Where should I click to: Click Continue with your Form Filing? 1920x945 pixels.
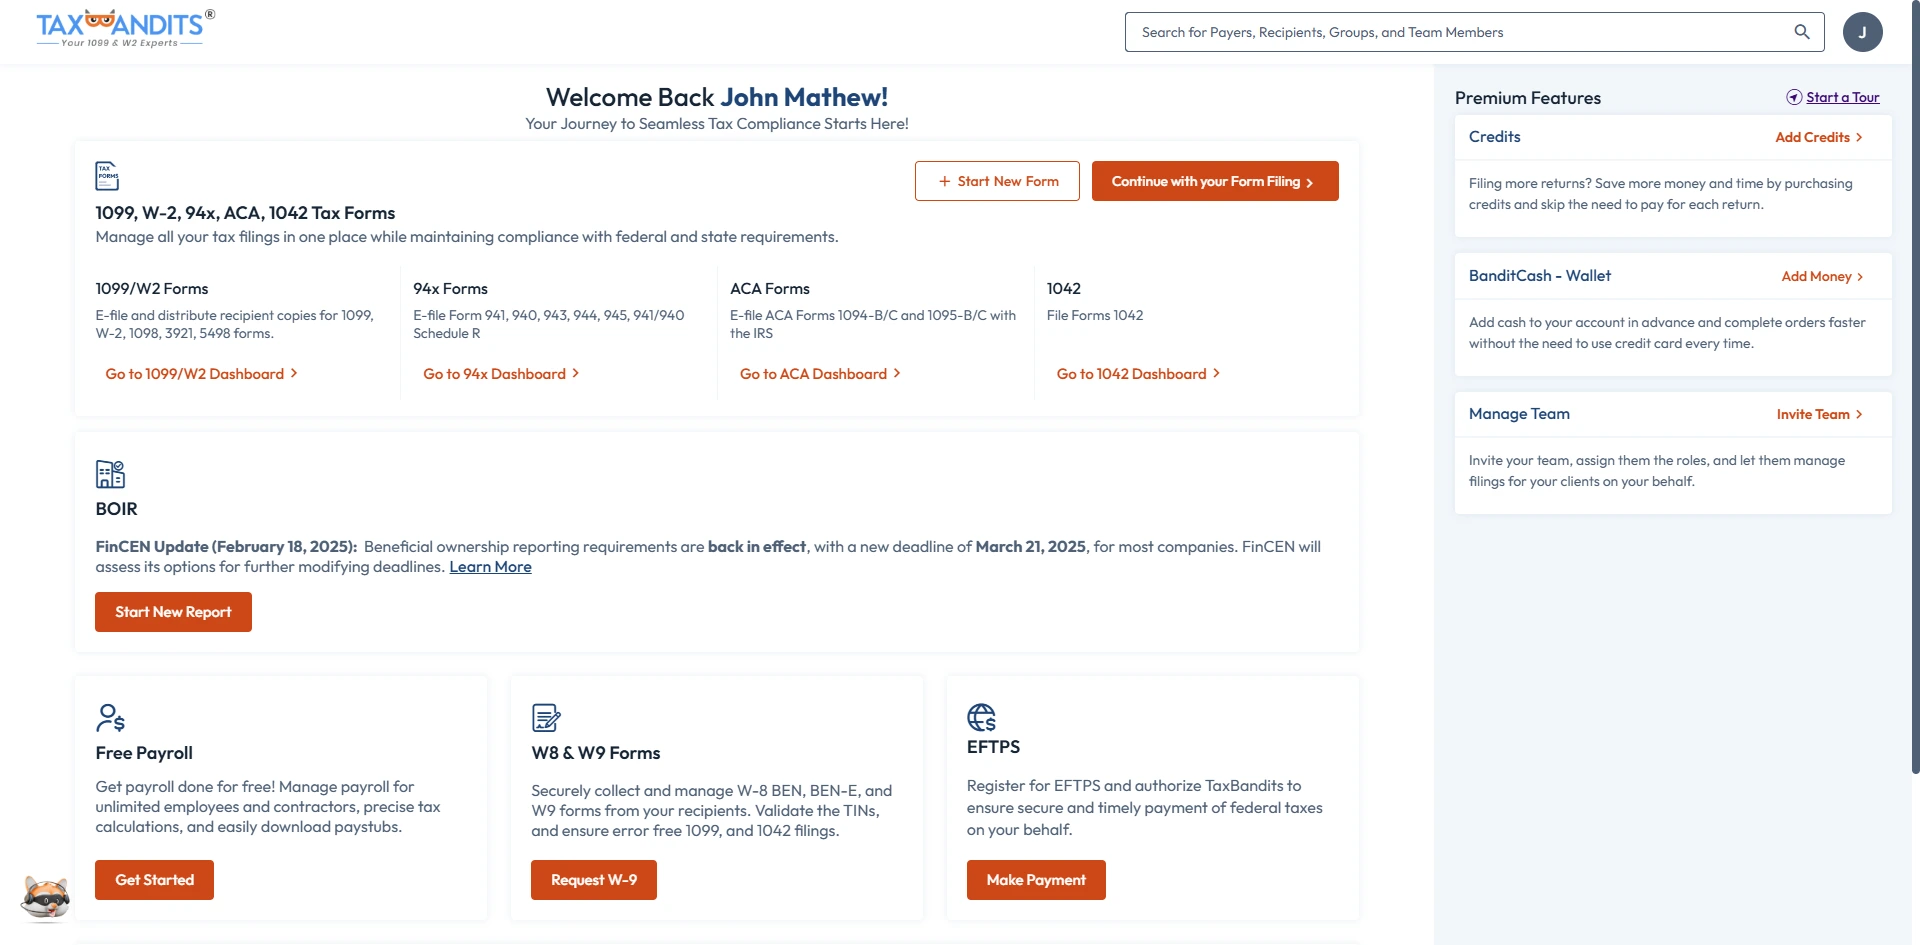1215,181
